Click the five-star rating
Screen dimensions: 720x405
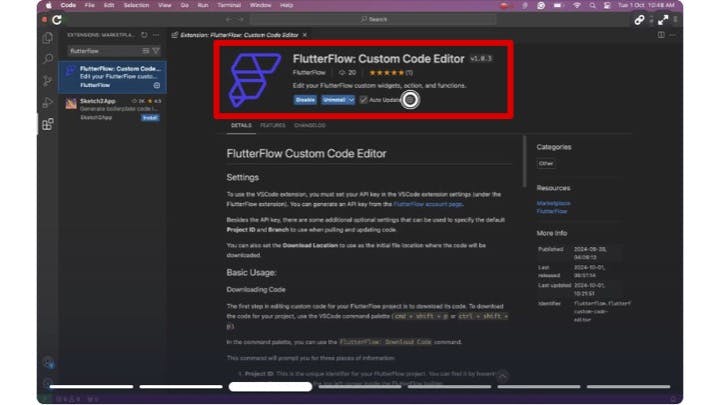(387, 73)
